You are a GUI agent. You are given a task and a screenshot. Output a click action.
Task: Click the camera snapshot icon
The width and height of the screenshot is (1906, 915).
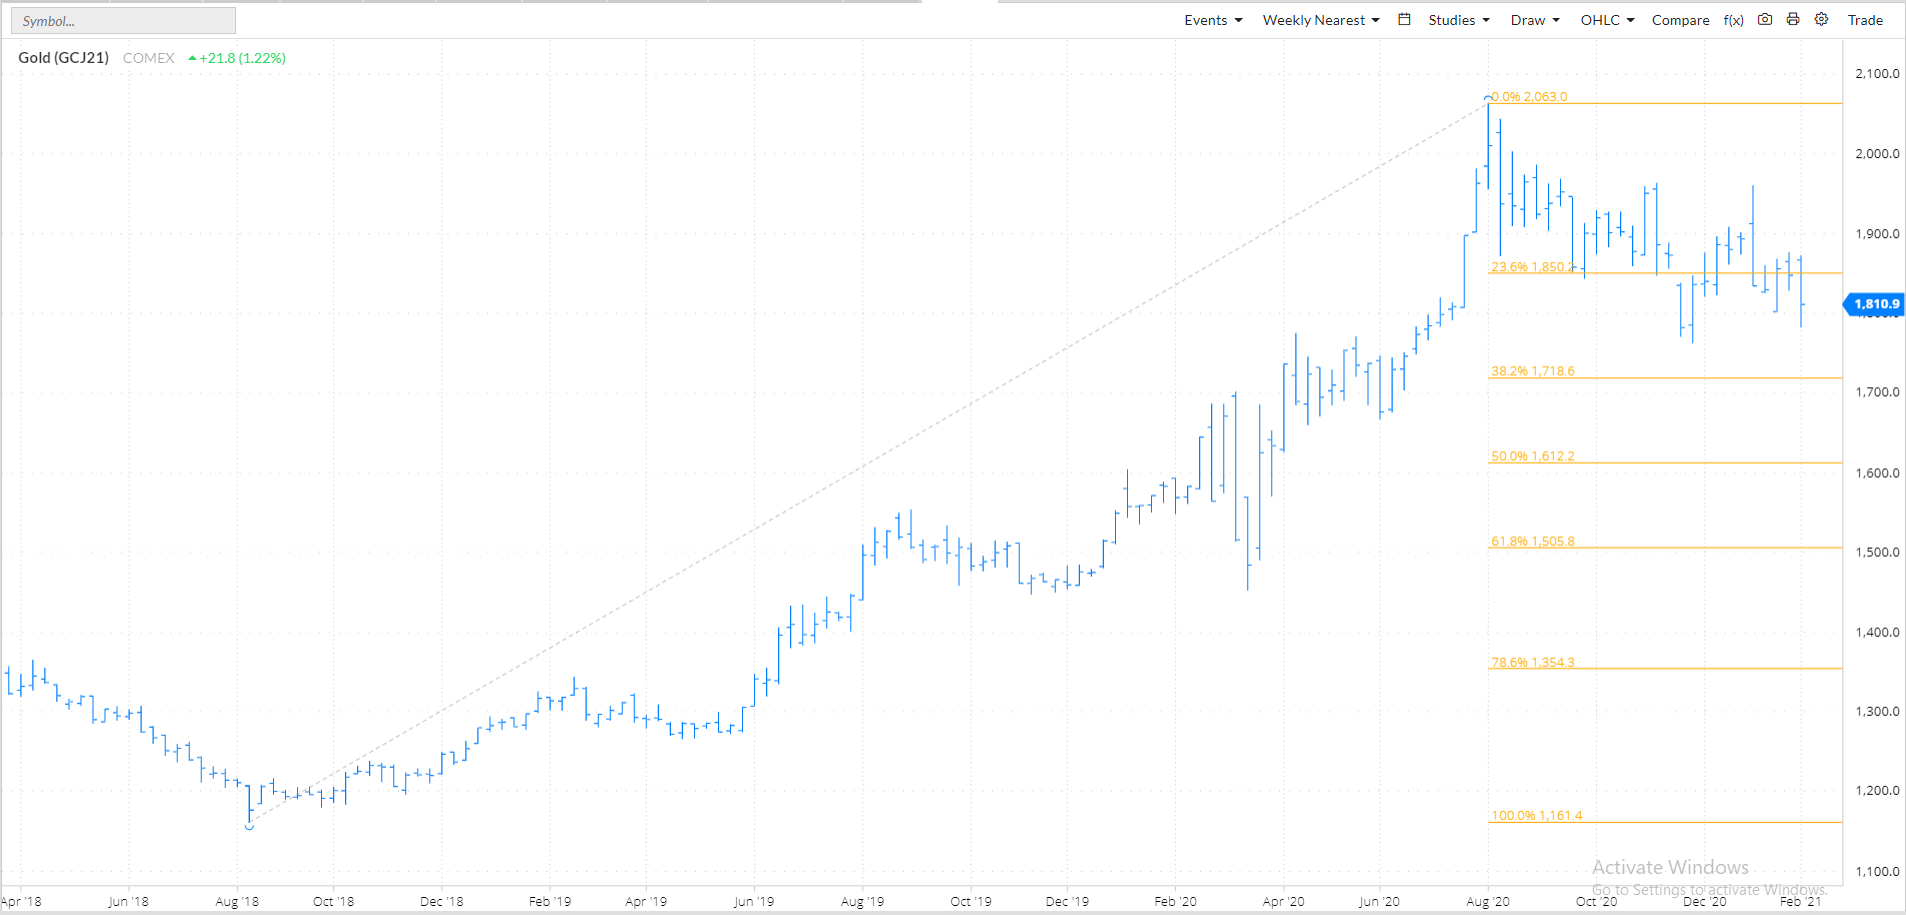1765,20
